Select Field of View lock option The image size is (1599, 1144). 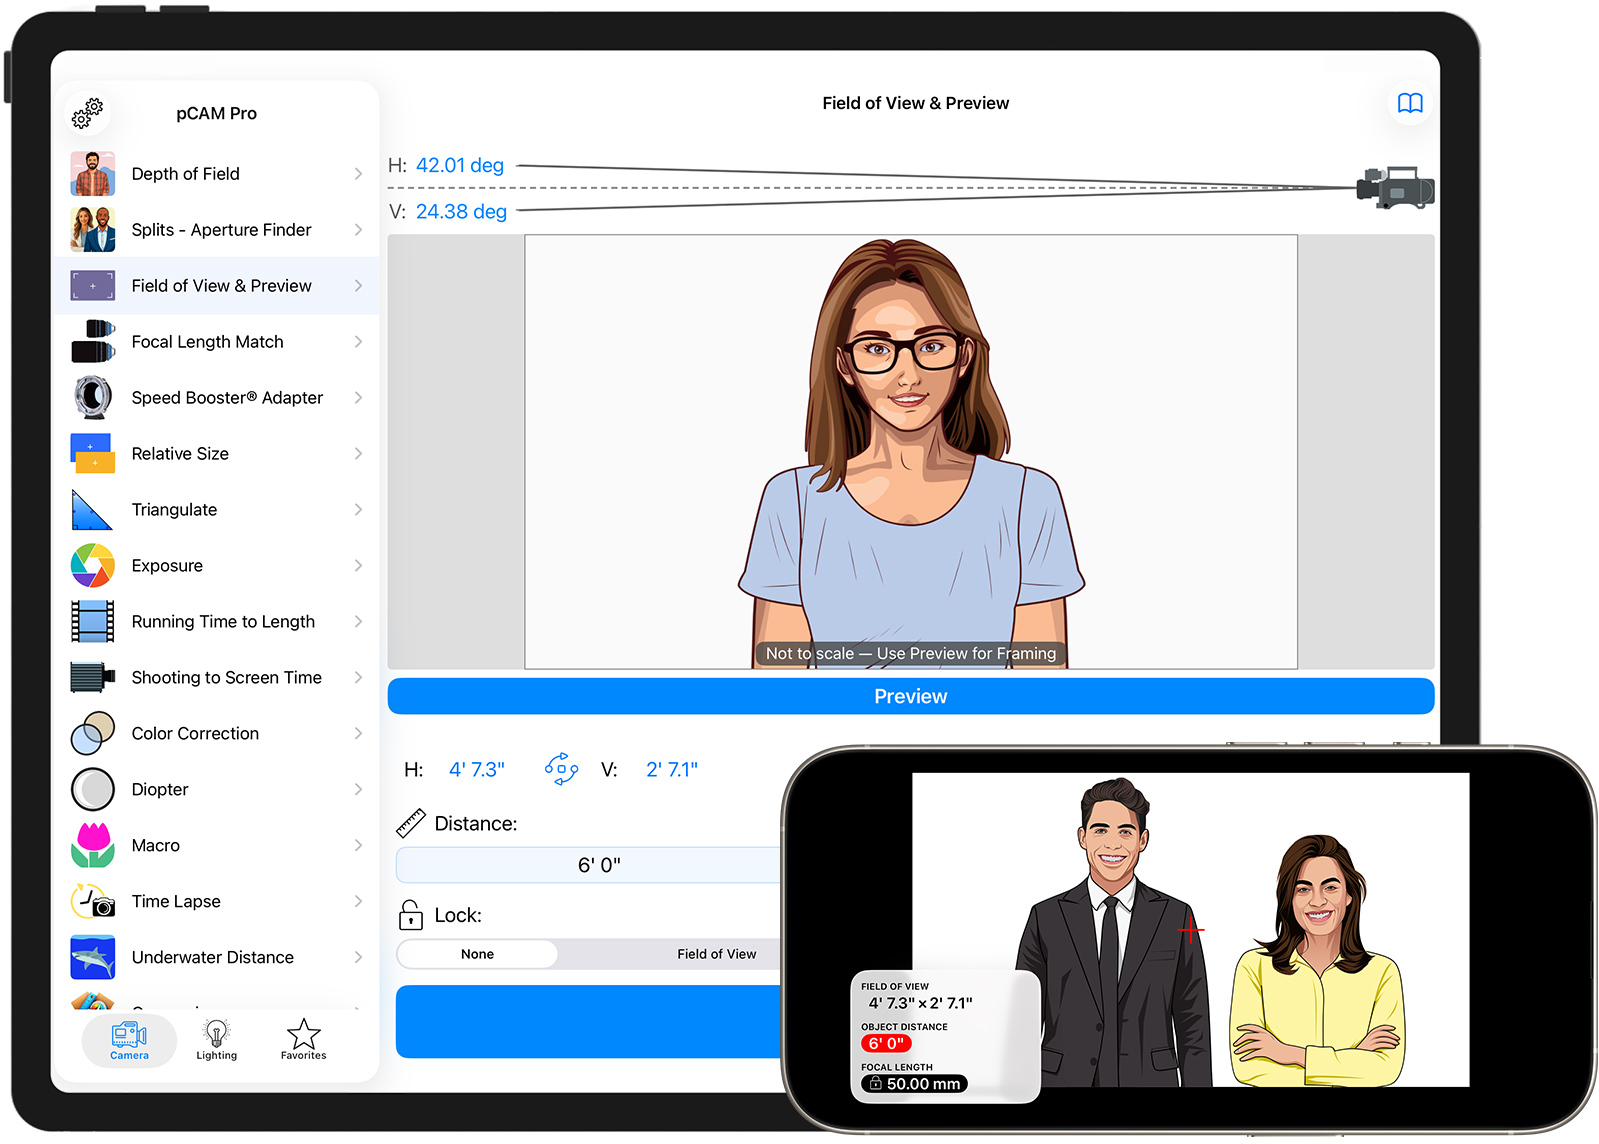(x=716, y=955)
